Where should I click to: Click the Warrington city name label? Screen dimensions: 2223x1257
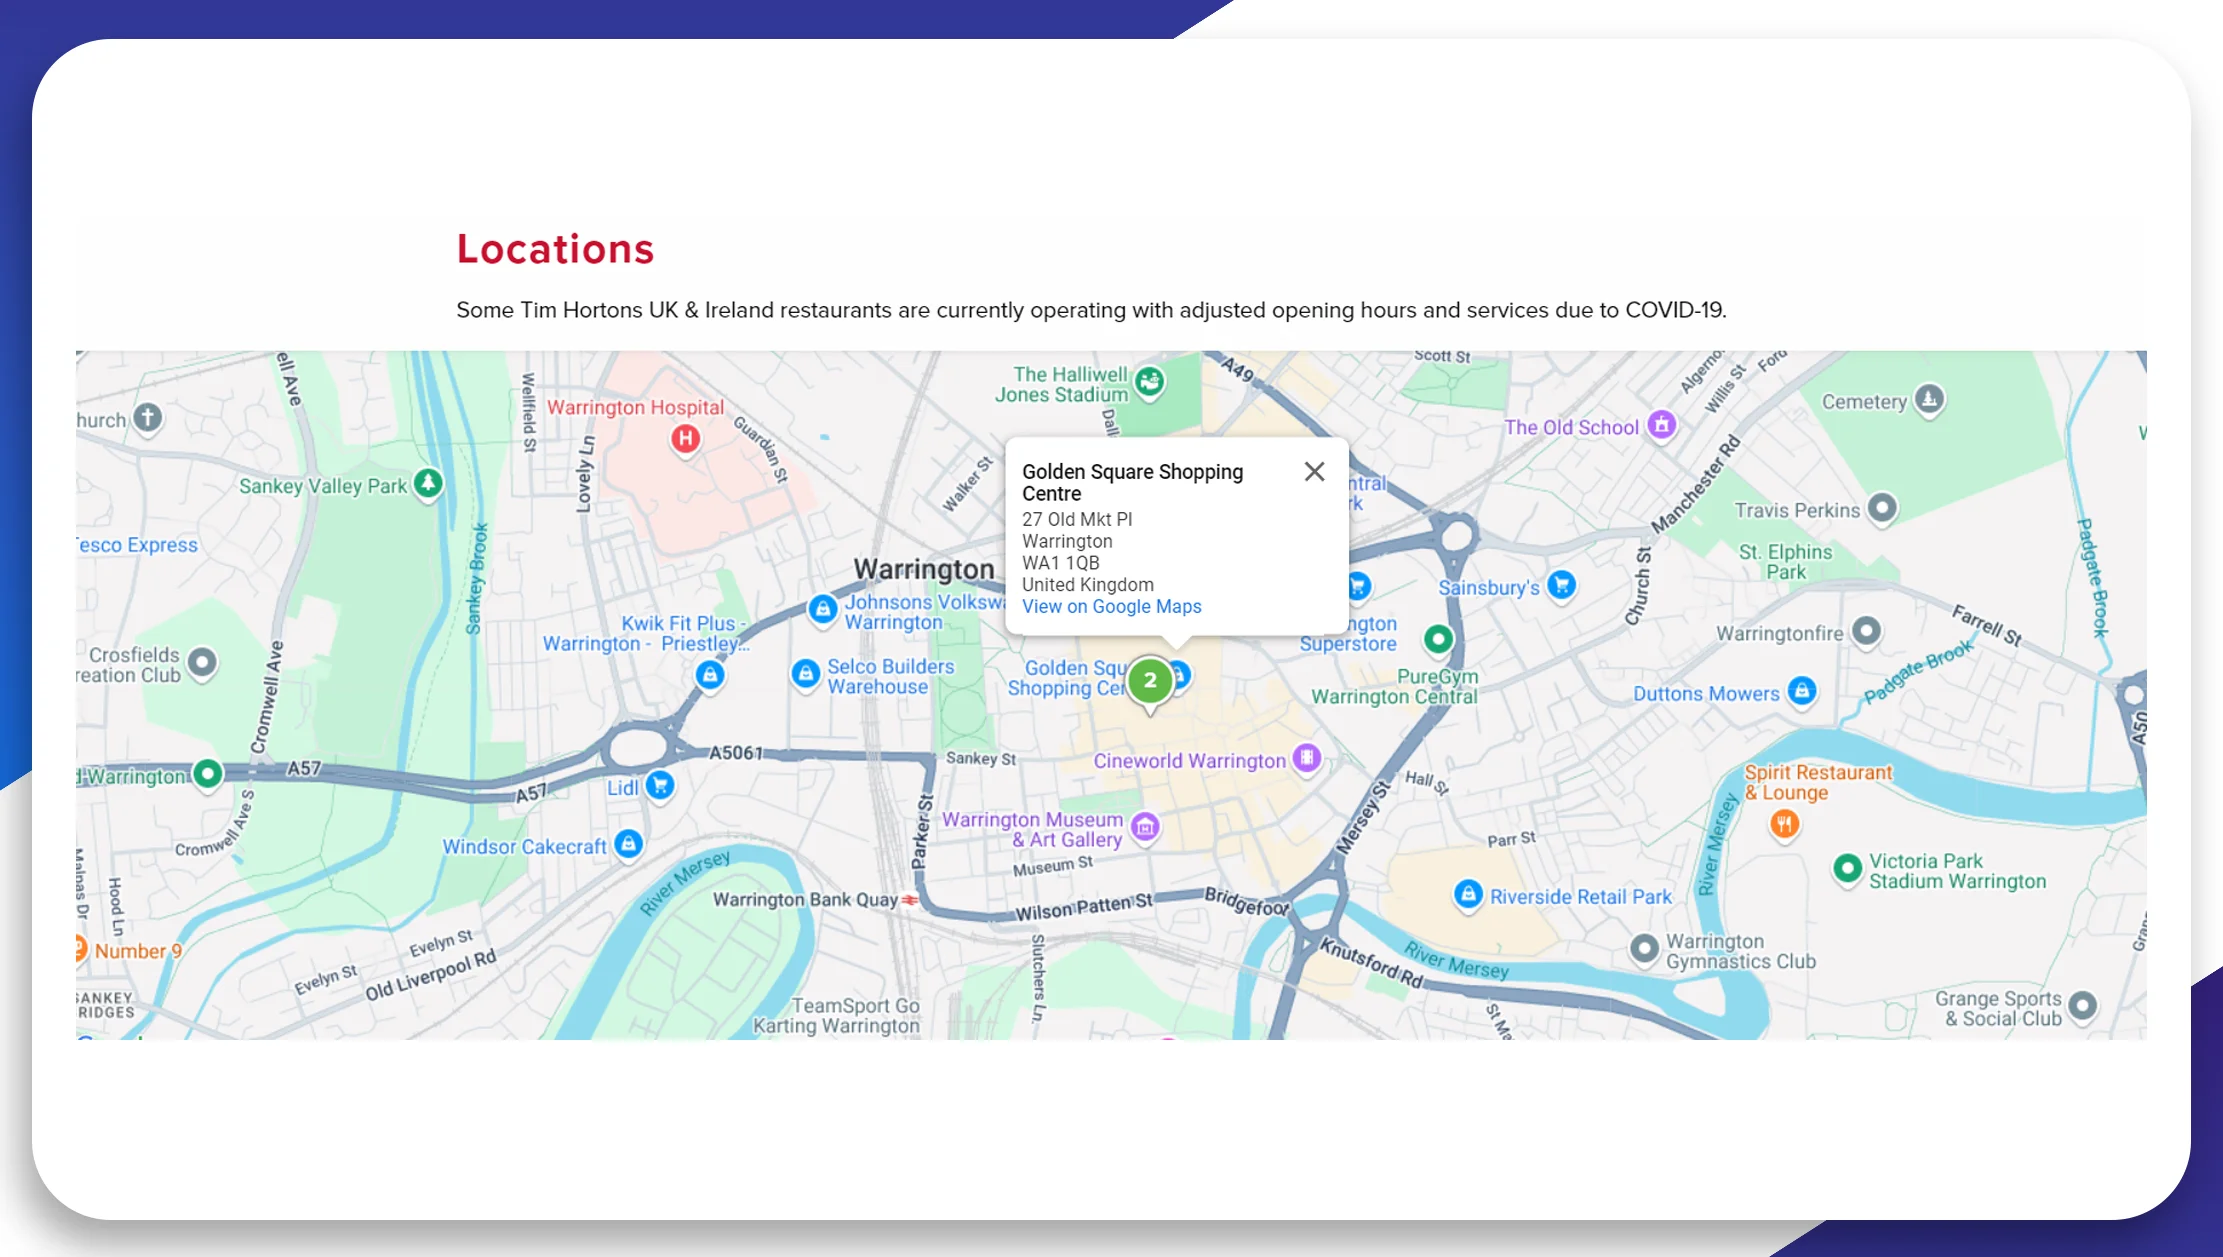point(924,570)
